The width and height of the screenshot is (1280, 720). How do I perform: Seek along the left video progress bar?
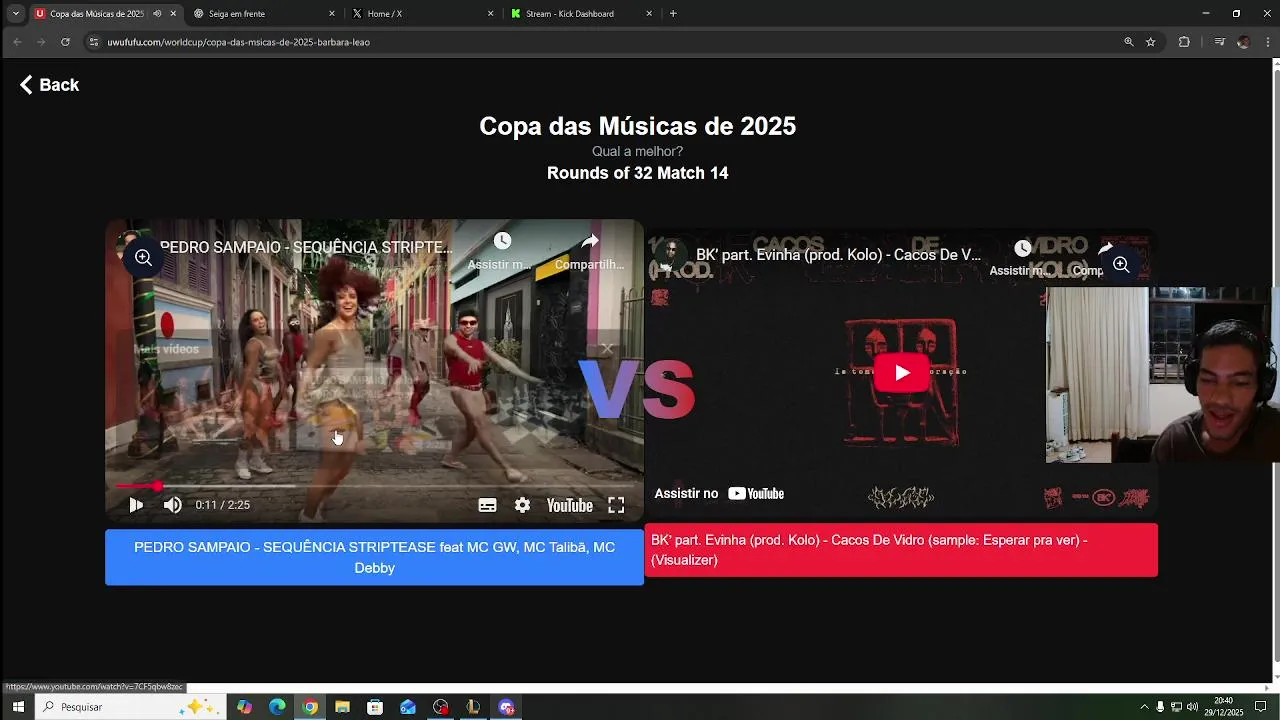[x=374, y=486]
